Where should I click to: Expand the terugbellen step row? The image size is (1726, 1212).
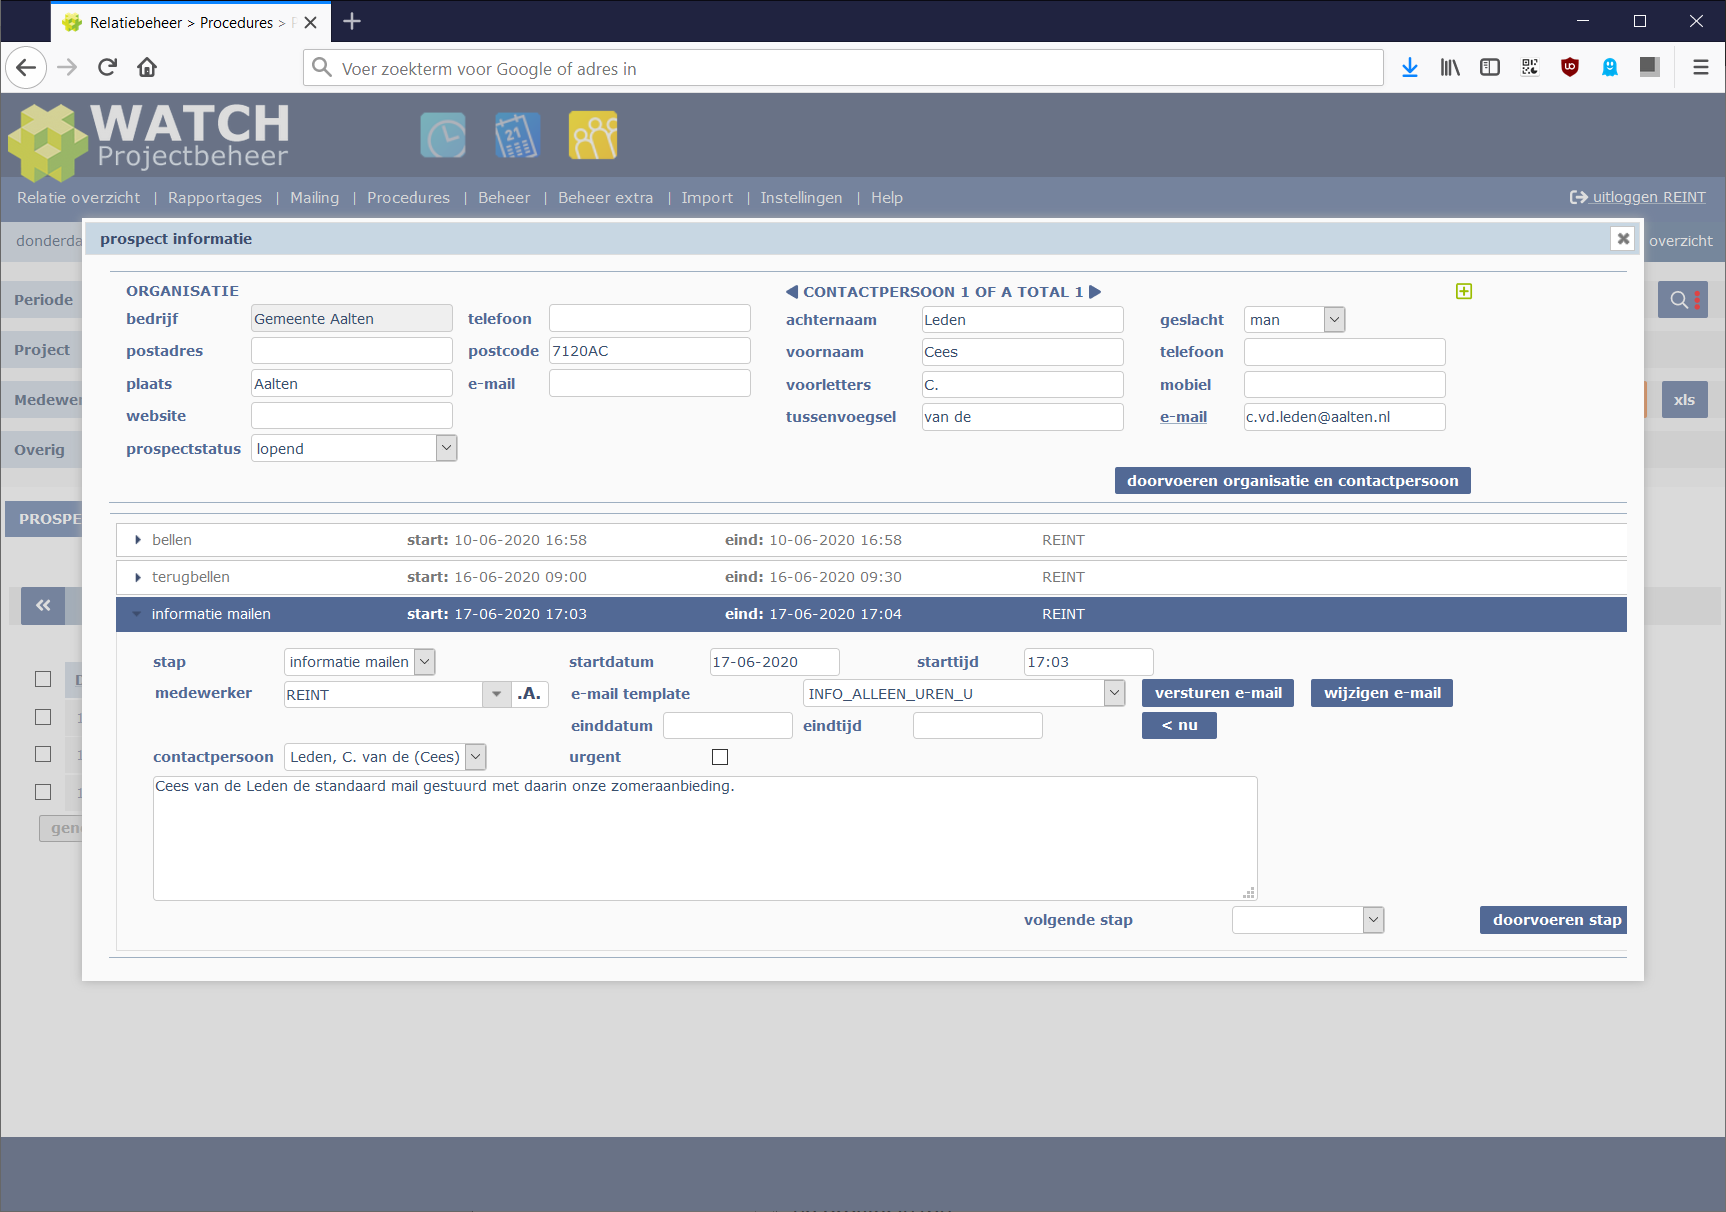coord(870,577)
